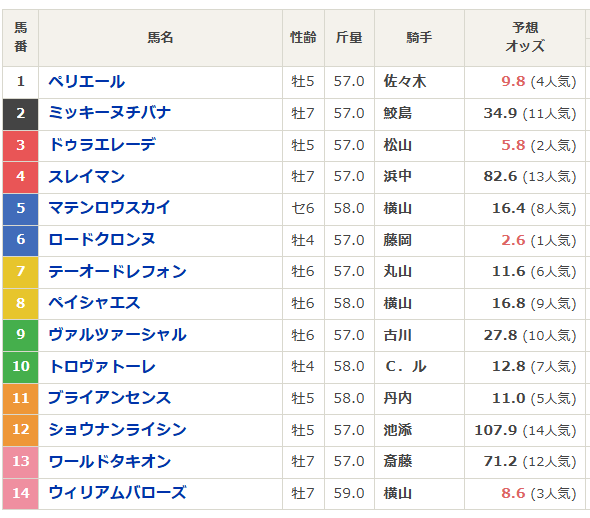Click horse name ペイシャエス
This screenshot has height=518, width=590.
pos(94,303)
